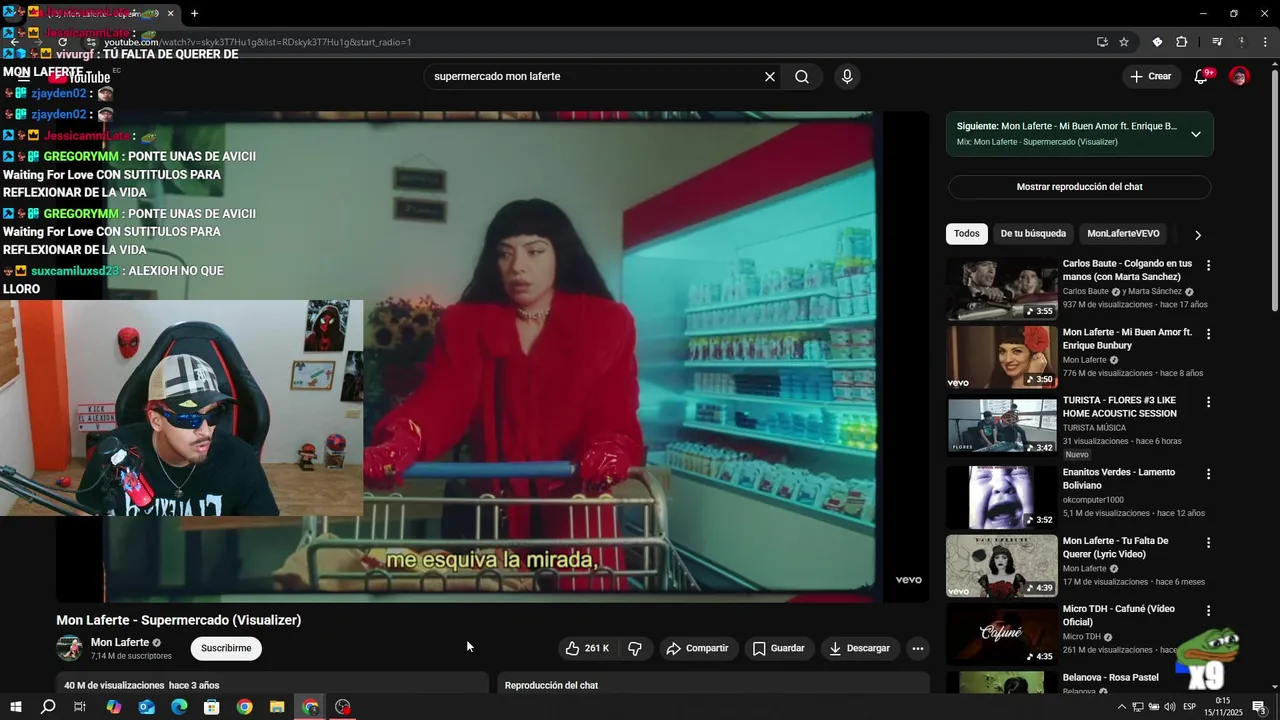The width and height of the screenshot is (1280, 720).
Task: Click the browser address bar URL
Action: [258, 42]
